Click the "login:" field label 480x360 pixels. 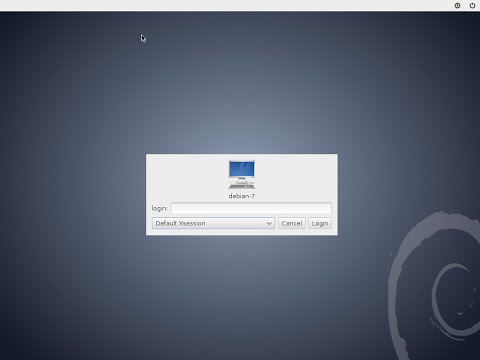click(160, 208)
